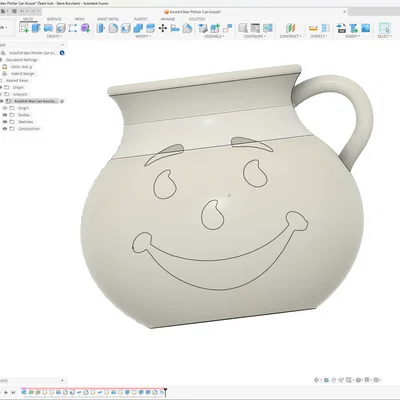Collapse the Browser panel header
Screen dimensions: 400x400
coord(62,45)
